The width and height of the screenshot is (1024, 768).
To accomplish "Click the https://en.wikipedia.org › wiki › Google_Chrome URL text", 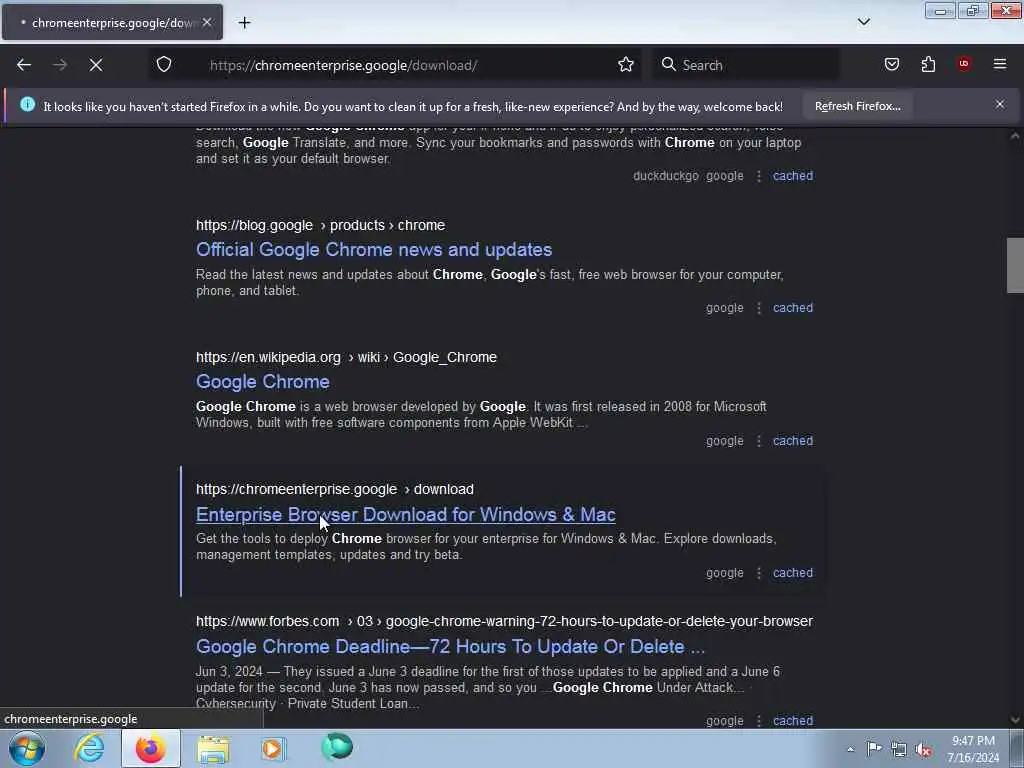I will tap(346, 357).
